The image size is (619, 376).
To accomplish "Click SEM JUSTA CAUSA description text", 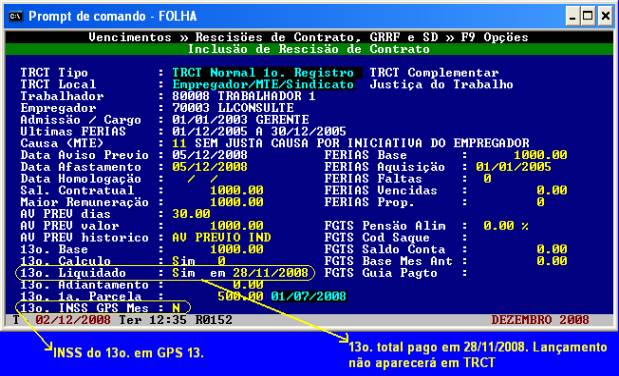I will point(362,143).
